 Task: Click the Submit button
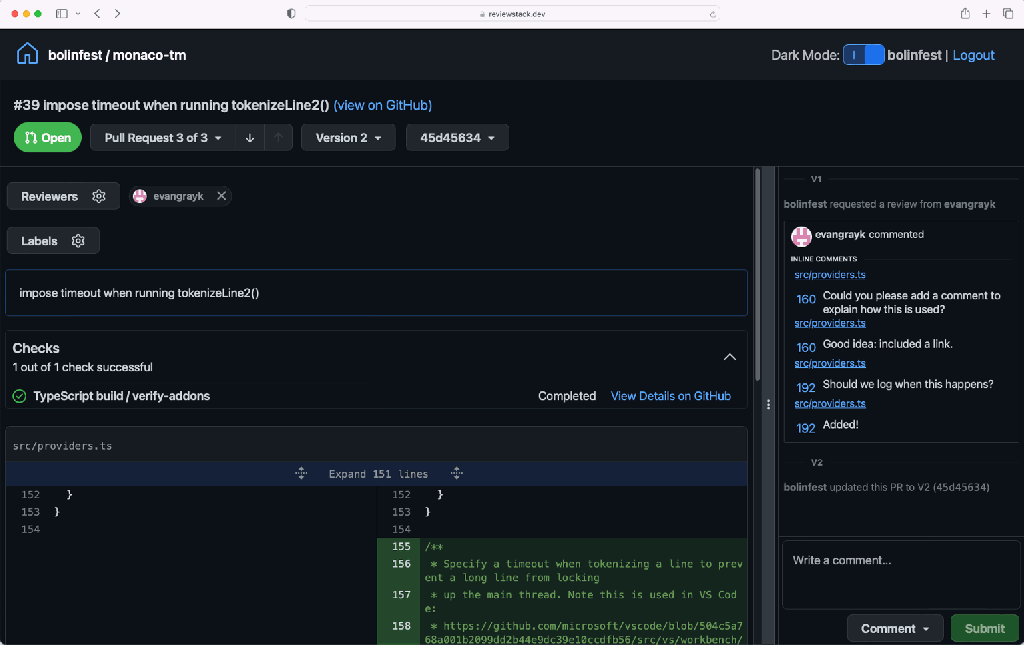click(985, 629)
